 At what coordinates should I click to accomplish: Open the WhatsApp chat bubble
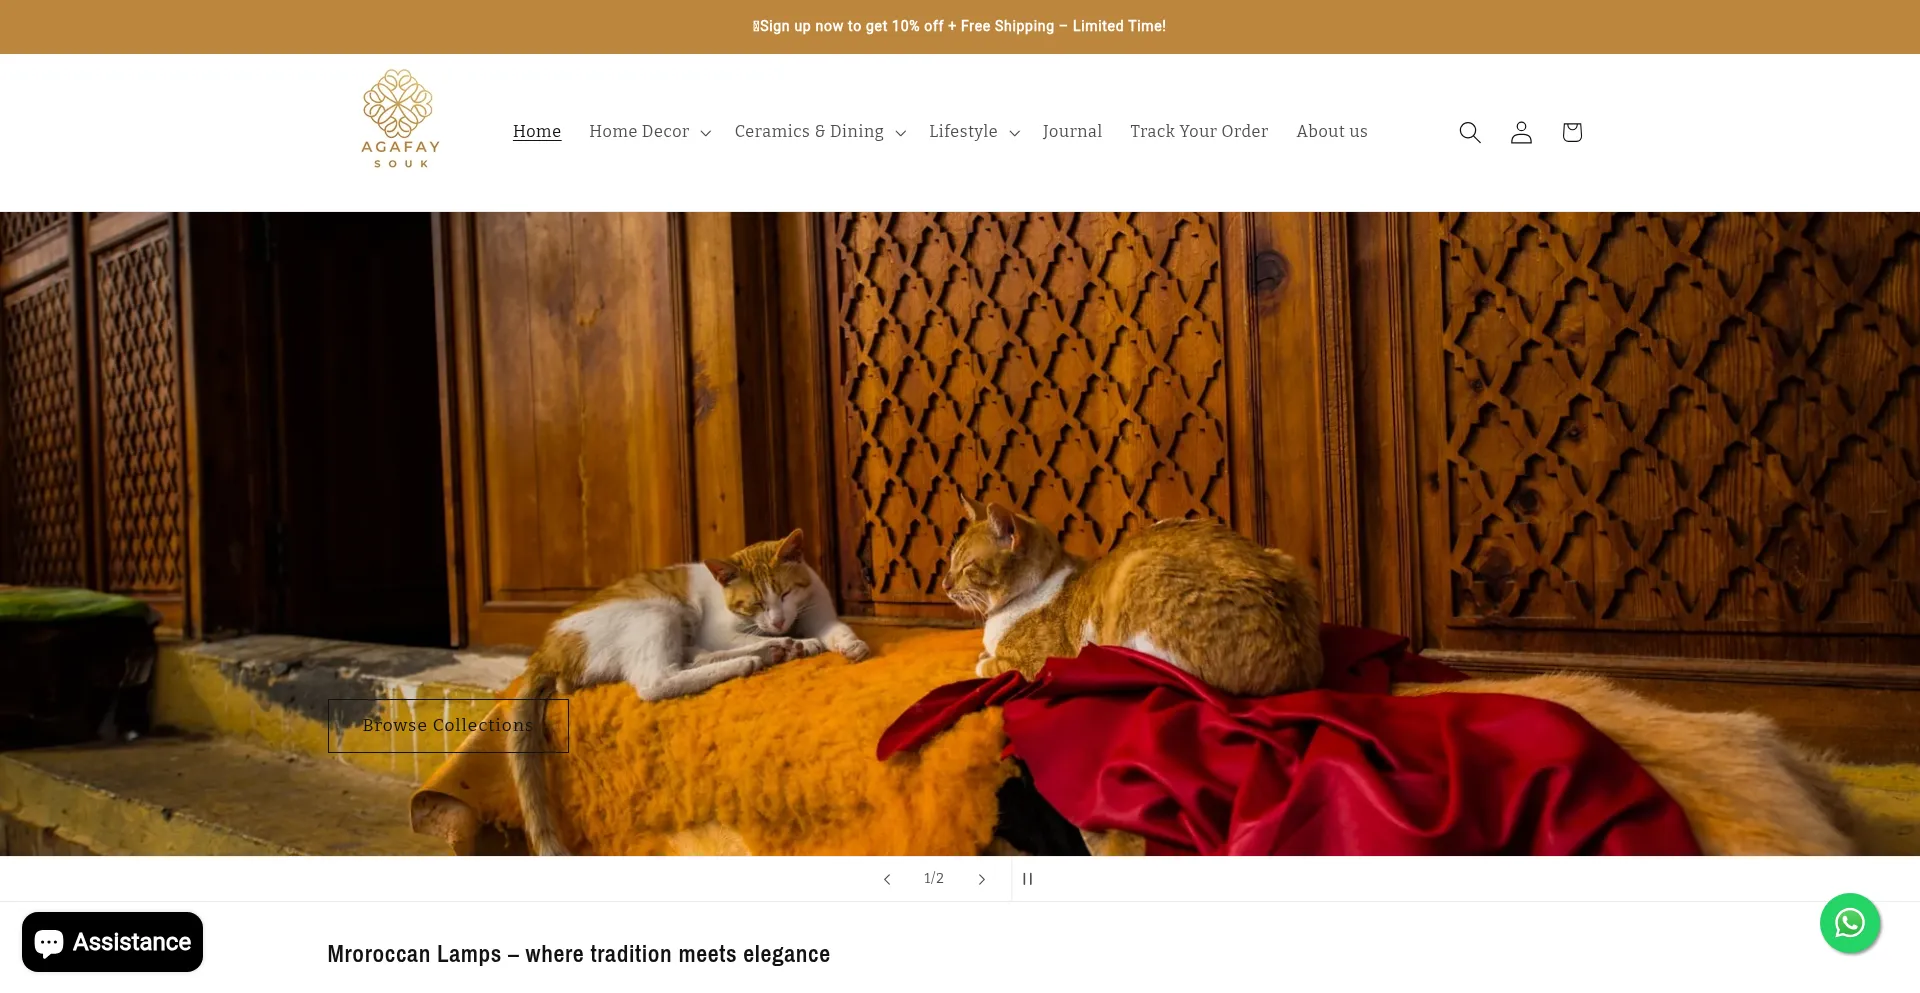pos(1849,922)
